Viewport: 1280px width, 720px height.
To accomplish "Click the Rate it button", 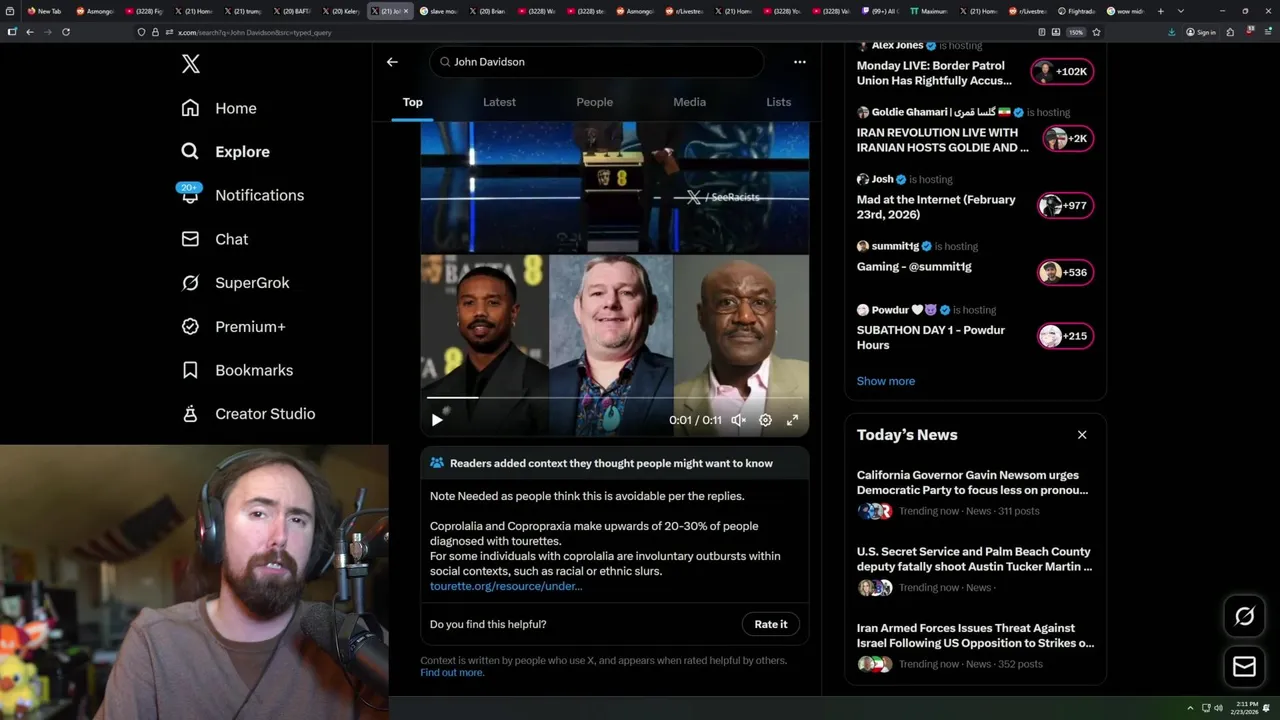I will pyautogui.click(x=770, y=624).
